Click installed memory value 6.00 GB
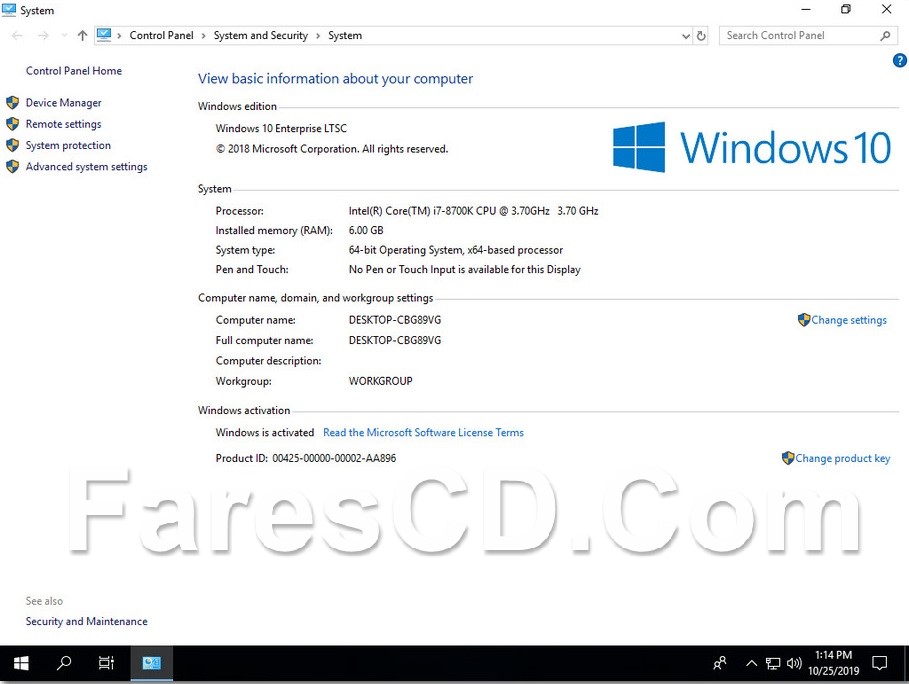 (x=366, y=230)
